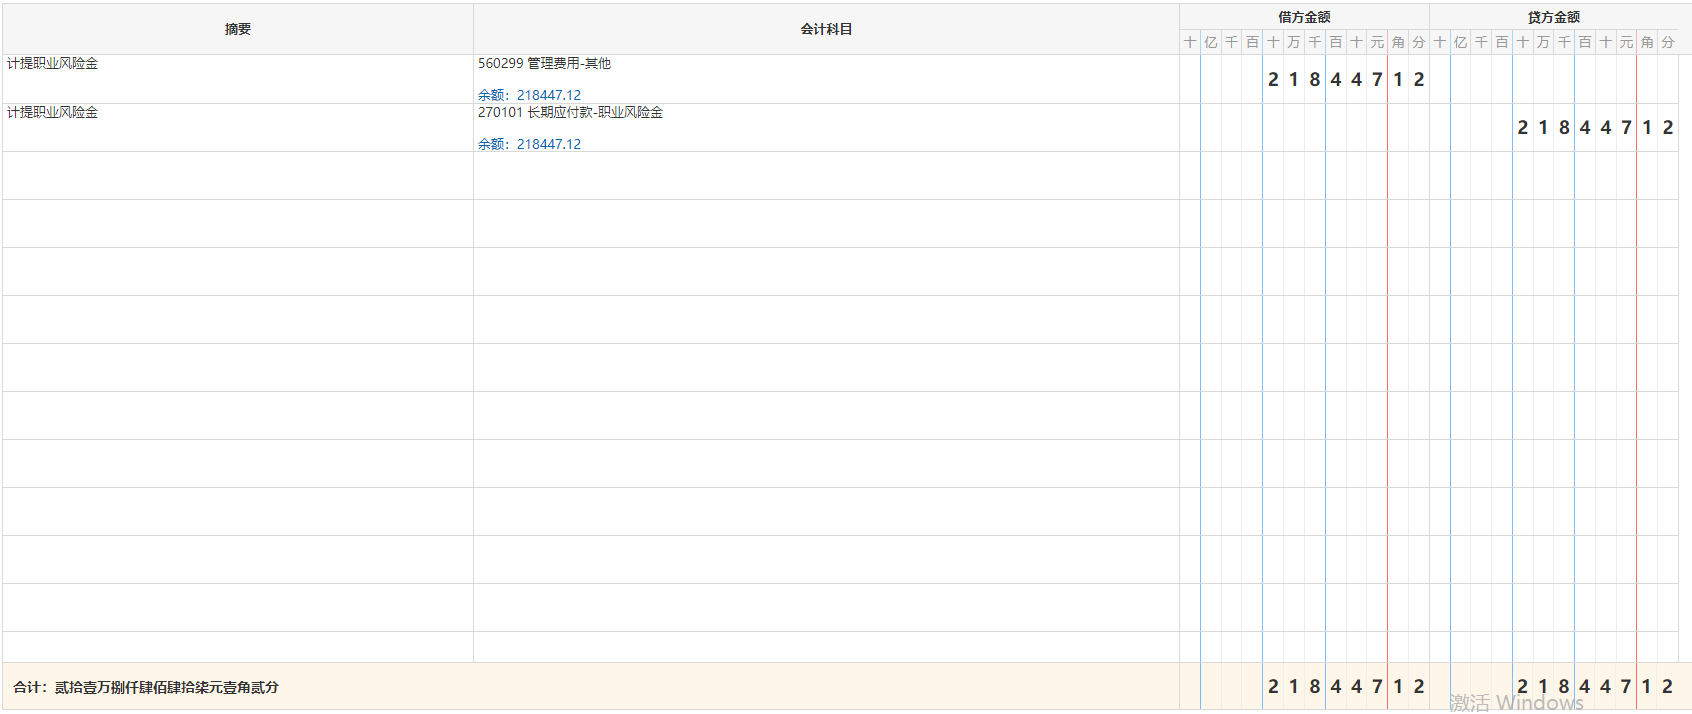Click the credit amount in the second row
1692x714 pixels.
pos(1594,128)
